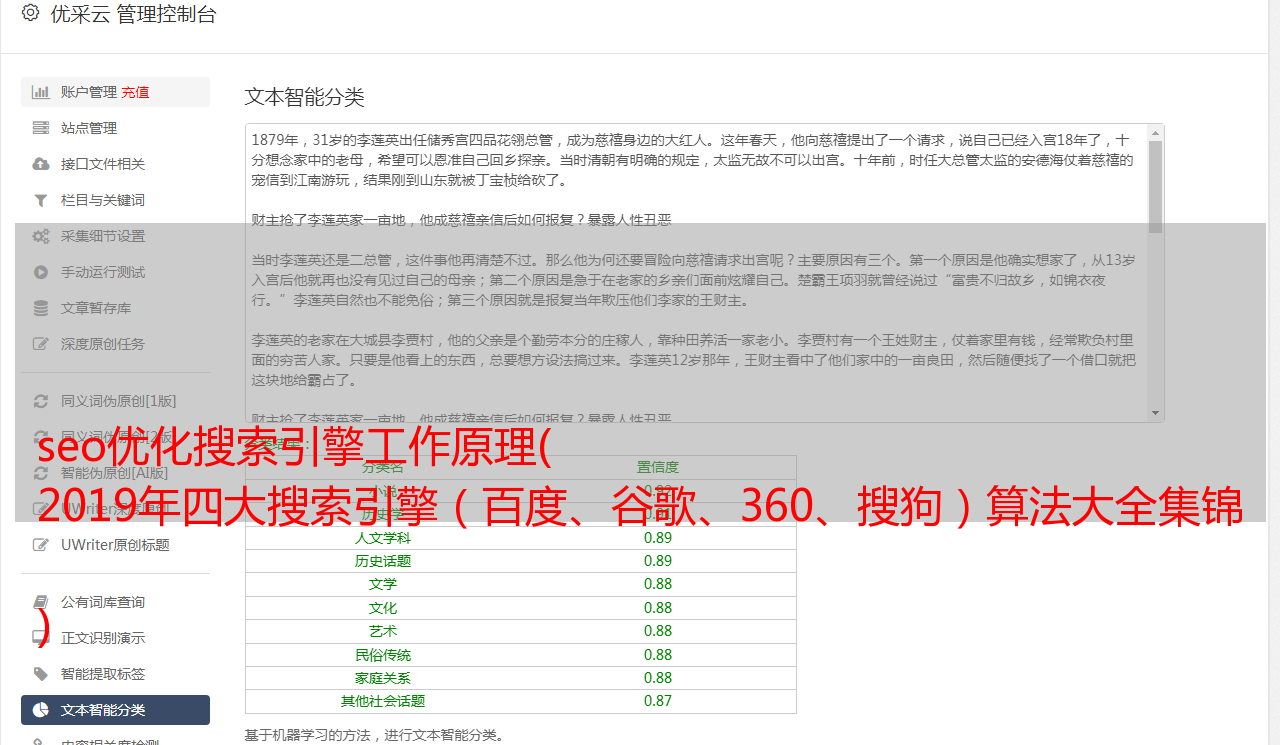
Task: Click the refresh icon for 同义词伪原创[1版]
Action: tap(40, 401)
